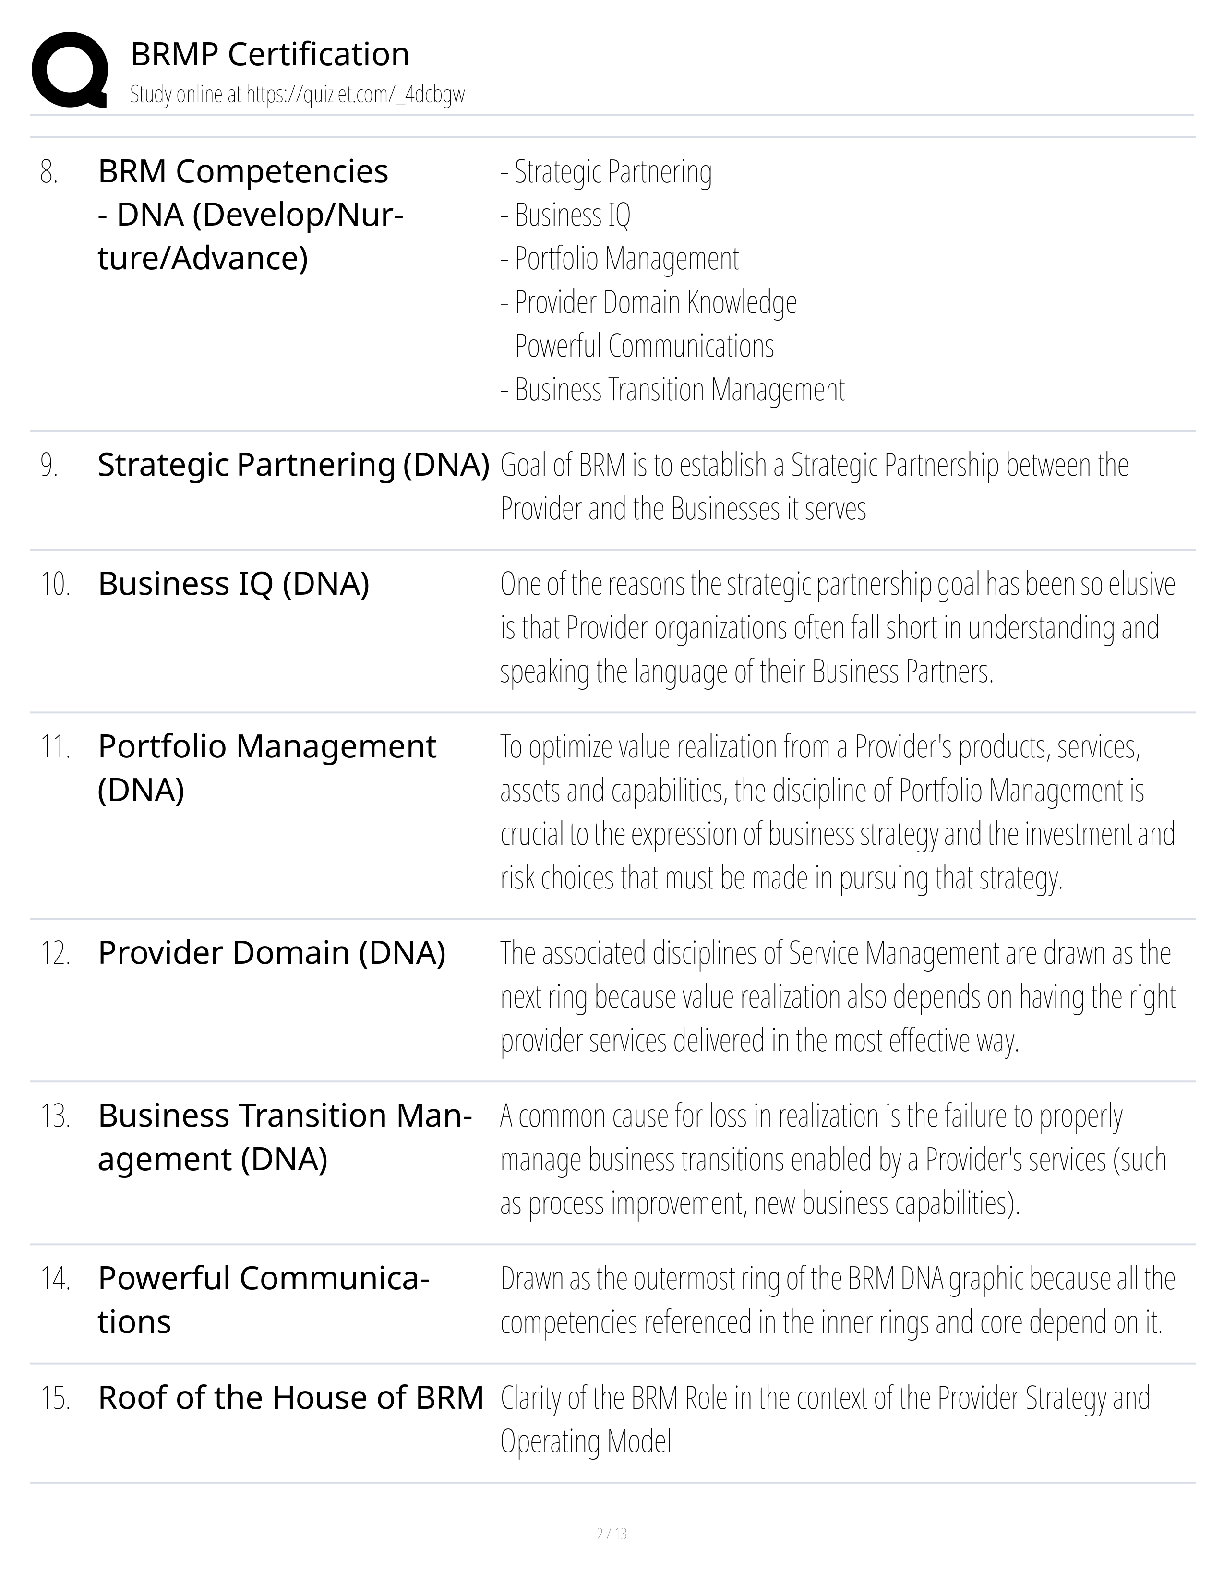Click the page number at bottom

(x=611, y=1533)
